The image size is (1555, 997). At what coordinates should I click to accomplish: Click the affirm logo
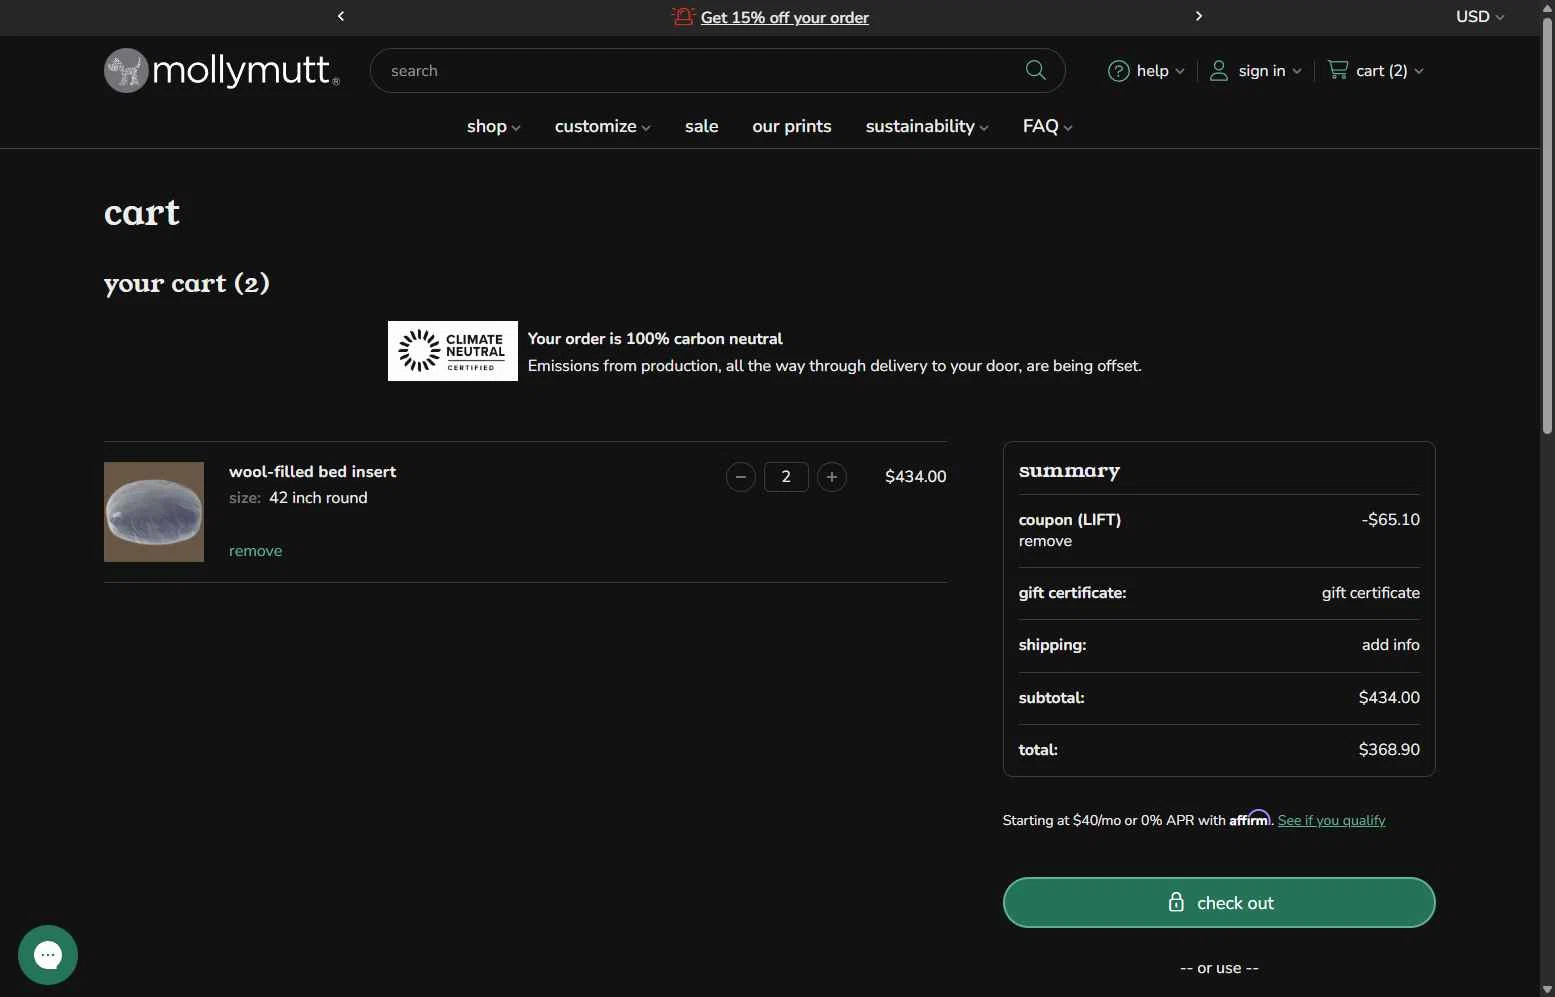click(1250, 818)
